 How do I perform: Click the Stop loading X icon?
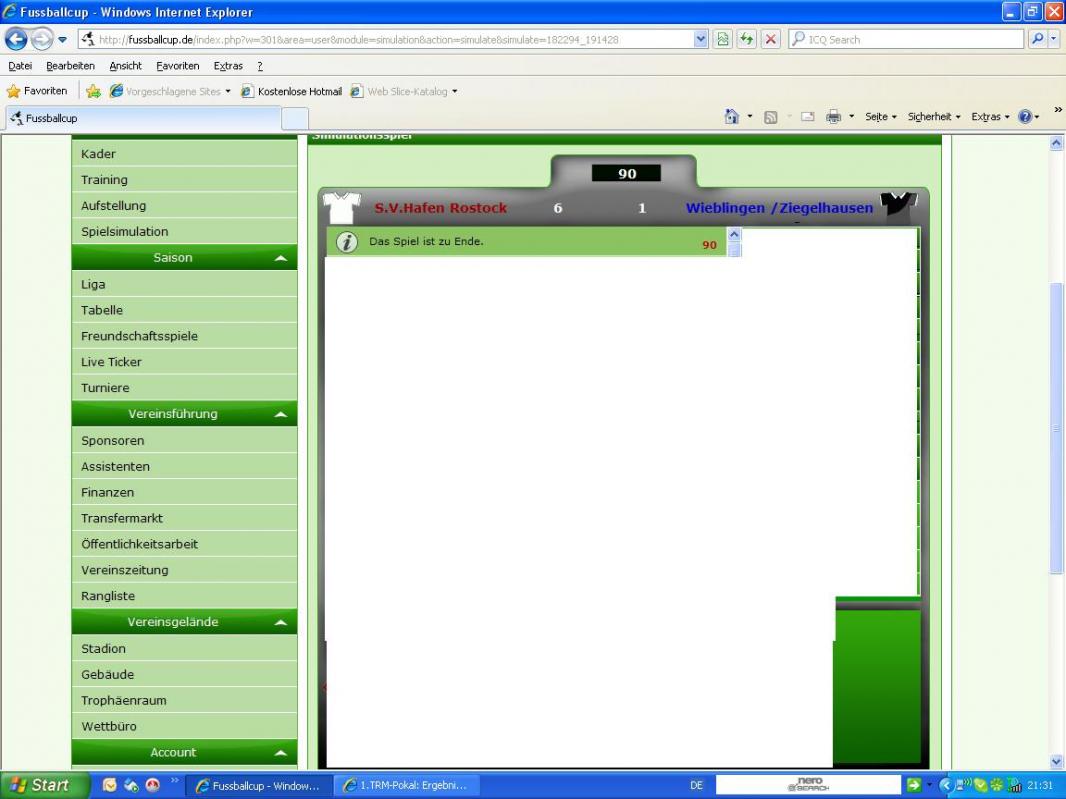pyautogui.click(x=770, y=40)
